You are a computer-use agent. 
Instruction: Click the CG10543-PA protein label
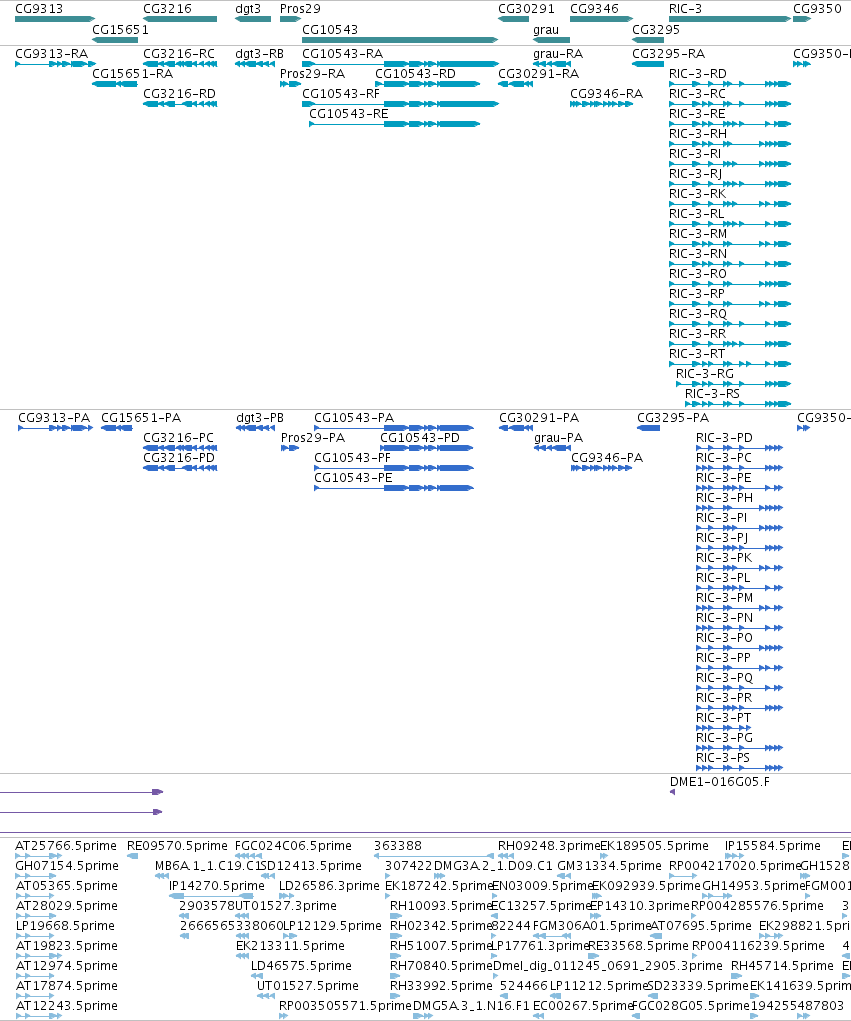354,417
